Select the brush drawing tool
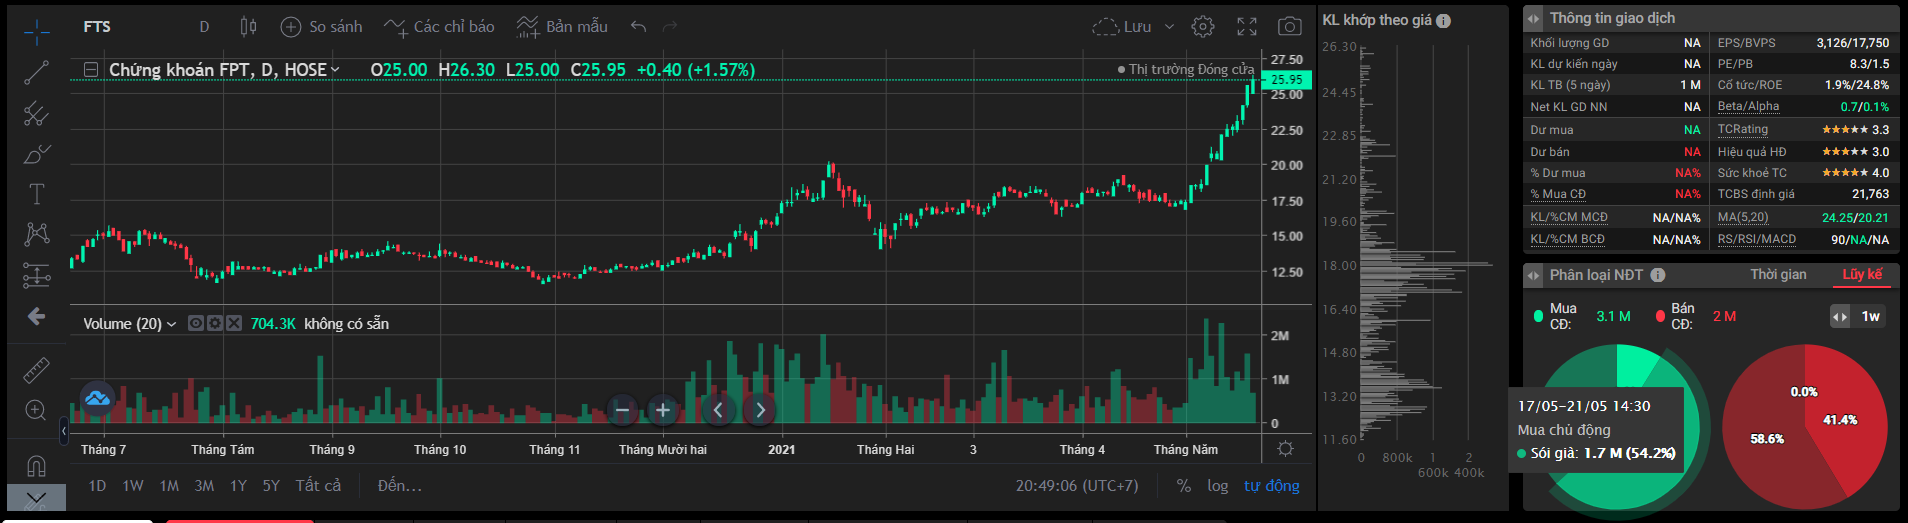This screenshot has height=523, width=1908. click(x=37, y=154)
